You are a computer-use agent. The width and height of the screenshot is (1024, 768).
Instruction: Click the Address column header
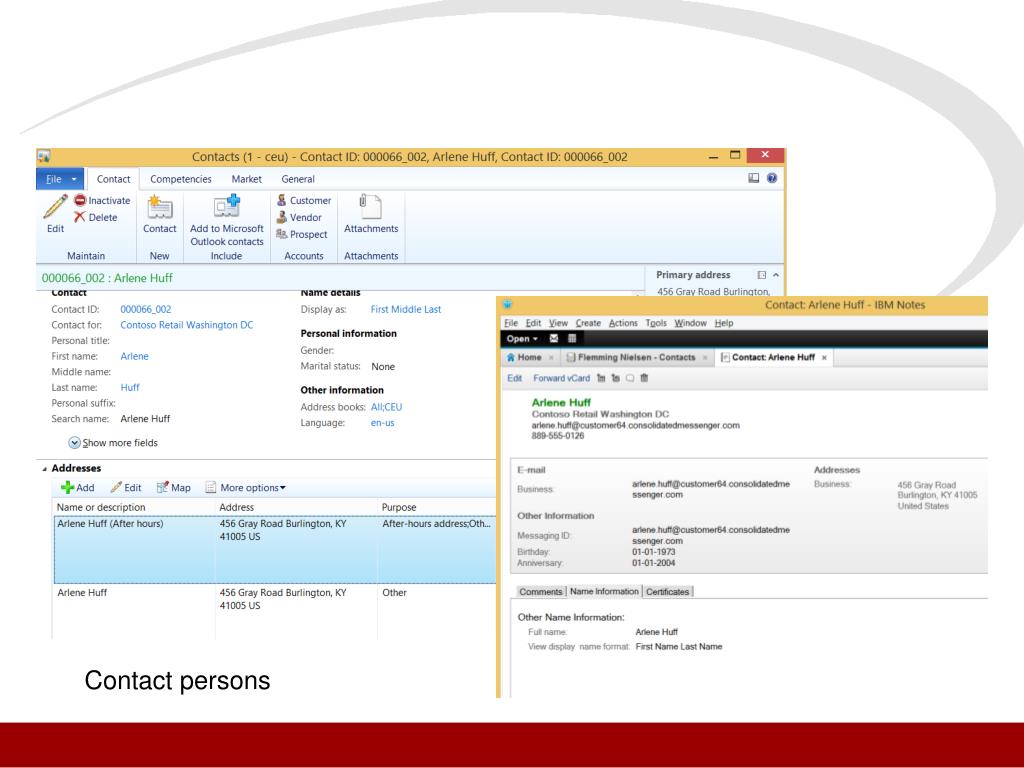[296, 507]
